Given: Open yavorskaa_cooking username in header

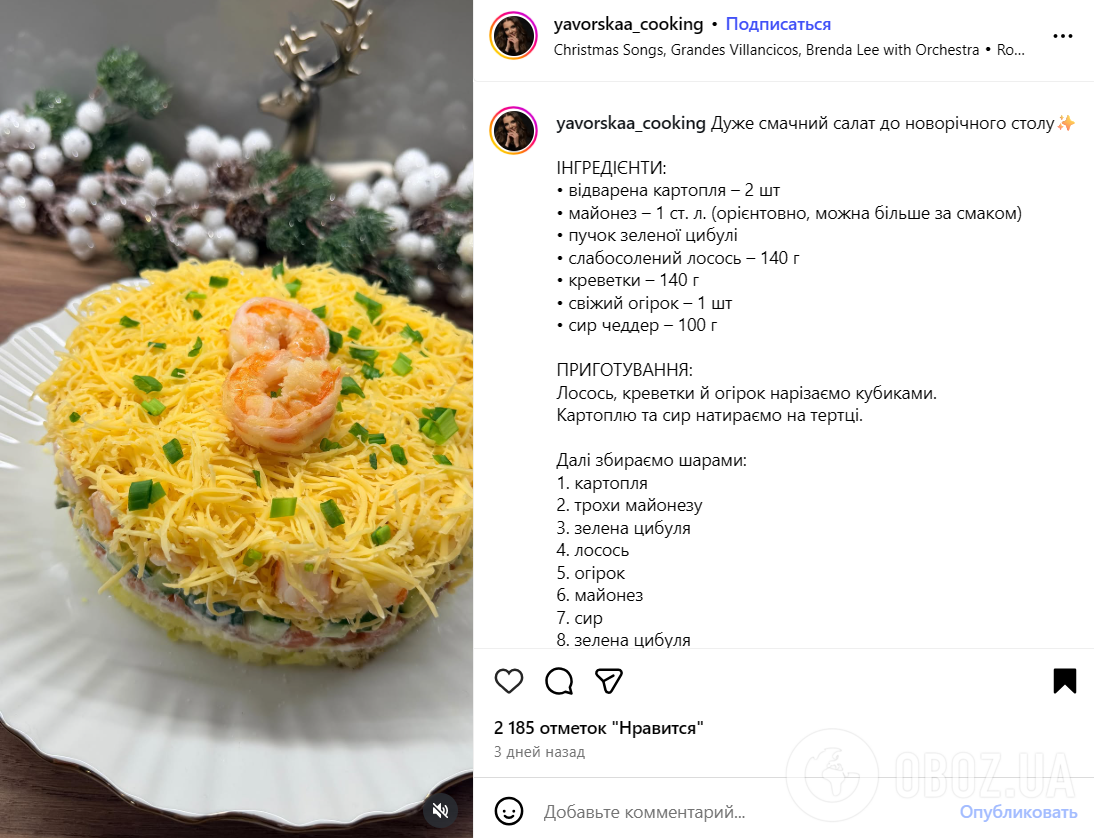Looking at the screenshot, I should pos(628,24).
